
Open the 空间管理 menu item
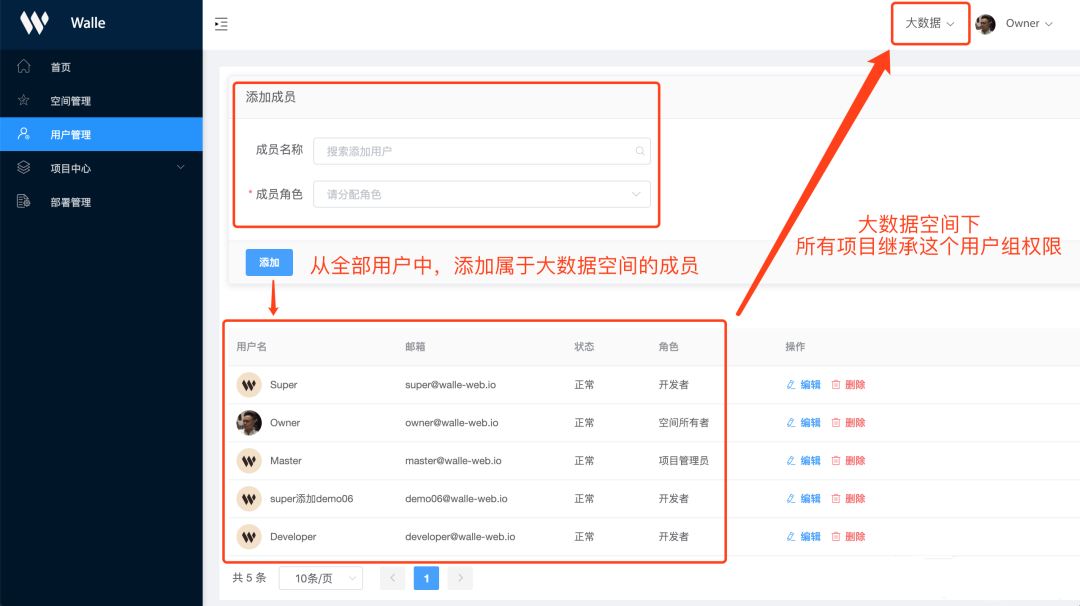pyautogui.click(x=101, y=101)
